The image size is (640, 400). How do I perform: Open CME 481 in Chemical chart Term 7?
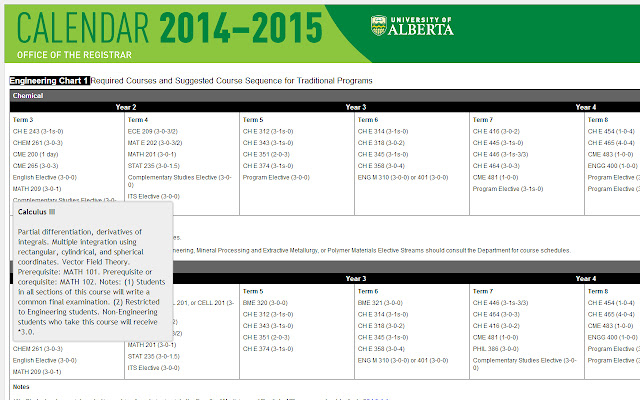pyautogui.click(x=496, y=177)
